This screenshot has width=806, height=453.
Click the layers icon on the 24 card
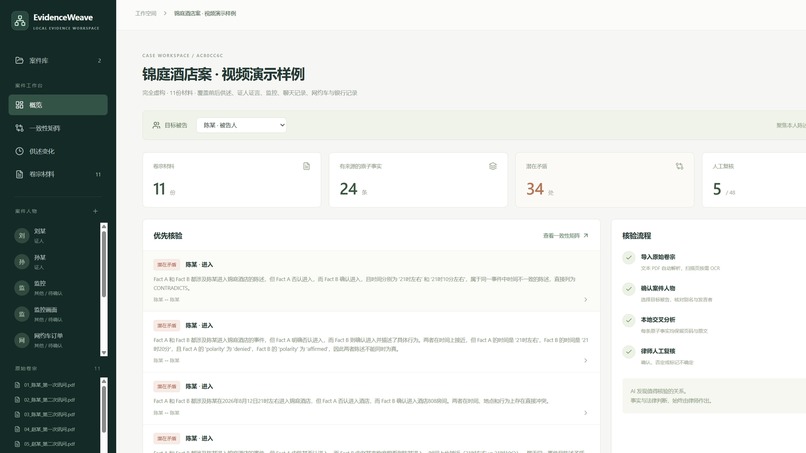493,166
